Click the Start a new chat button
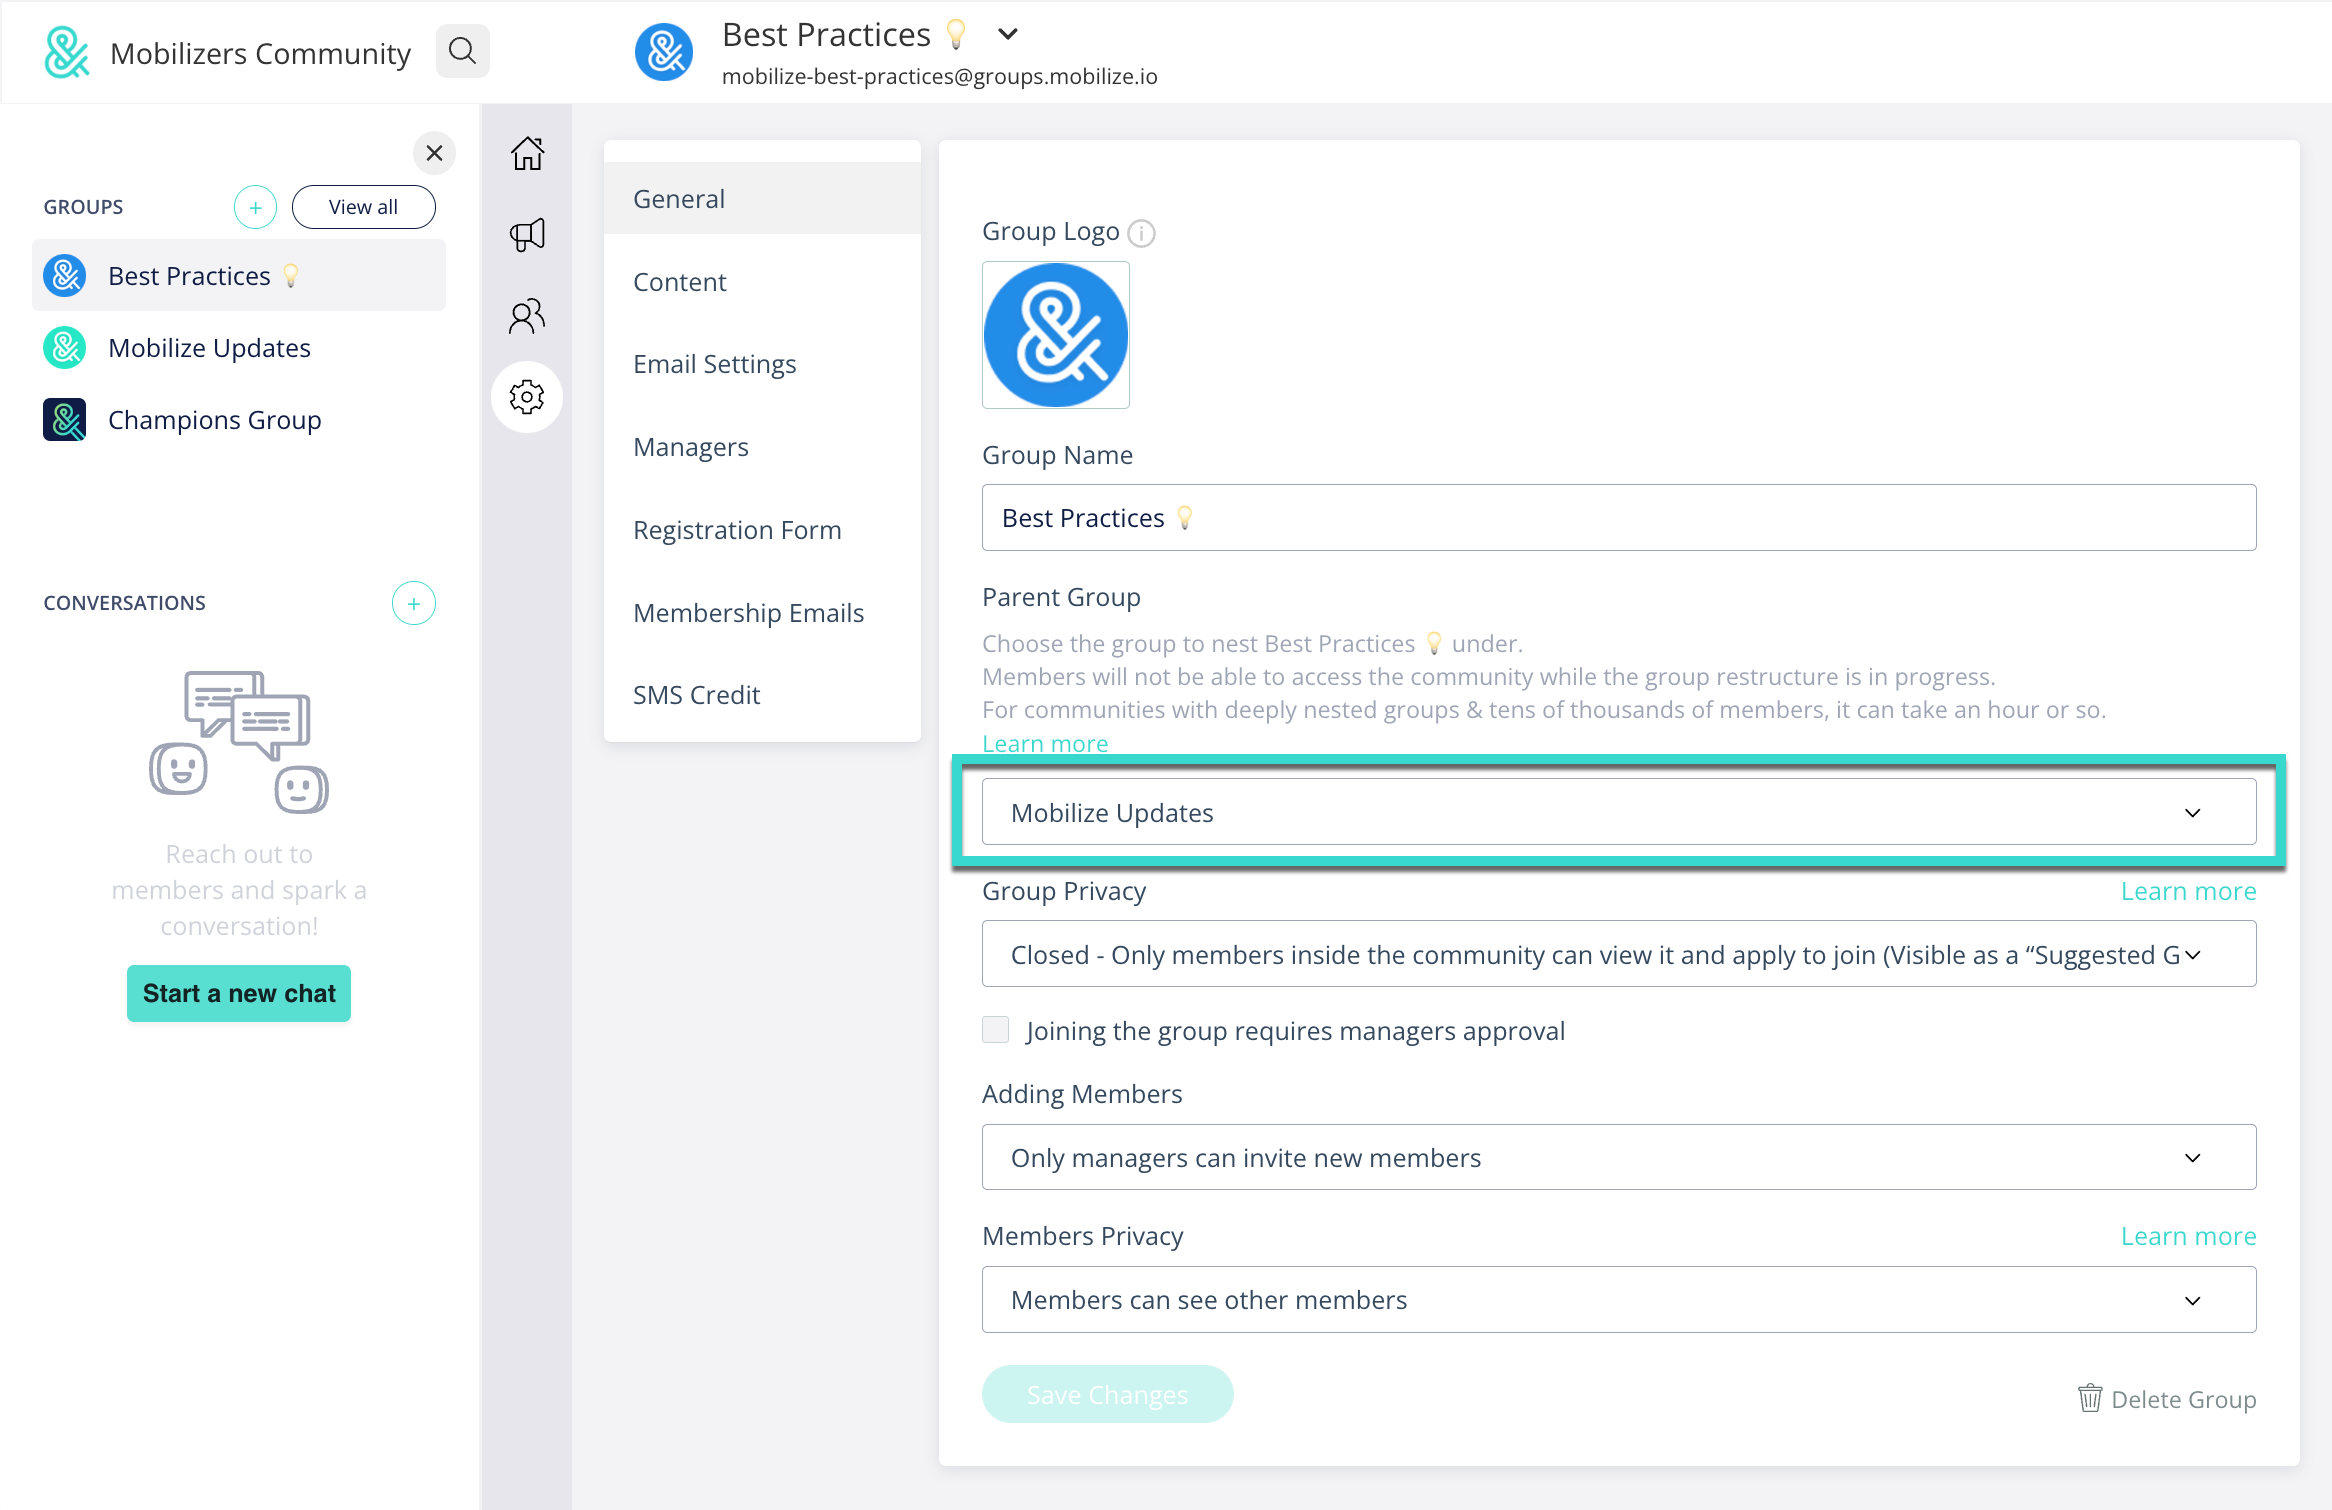Screen dimensions: 2332x1510 pyautogui.click(x=239, y=993)
